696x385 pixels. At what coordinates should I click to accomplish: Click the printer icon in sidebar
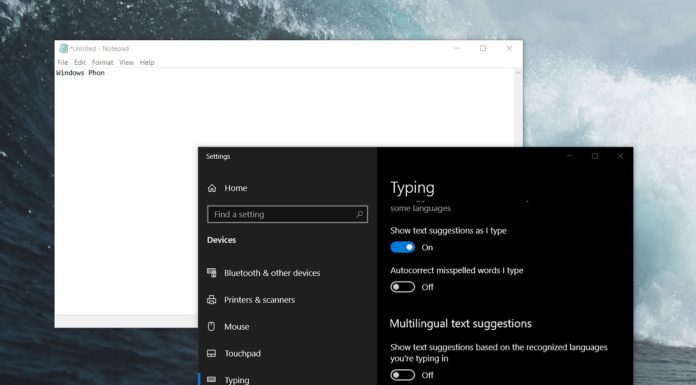click(212, 300)
